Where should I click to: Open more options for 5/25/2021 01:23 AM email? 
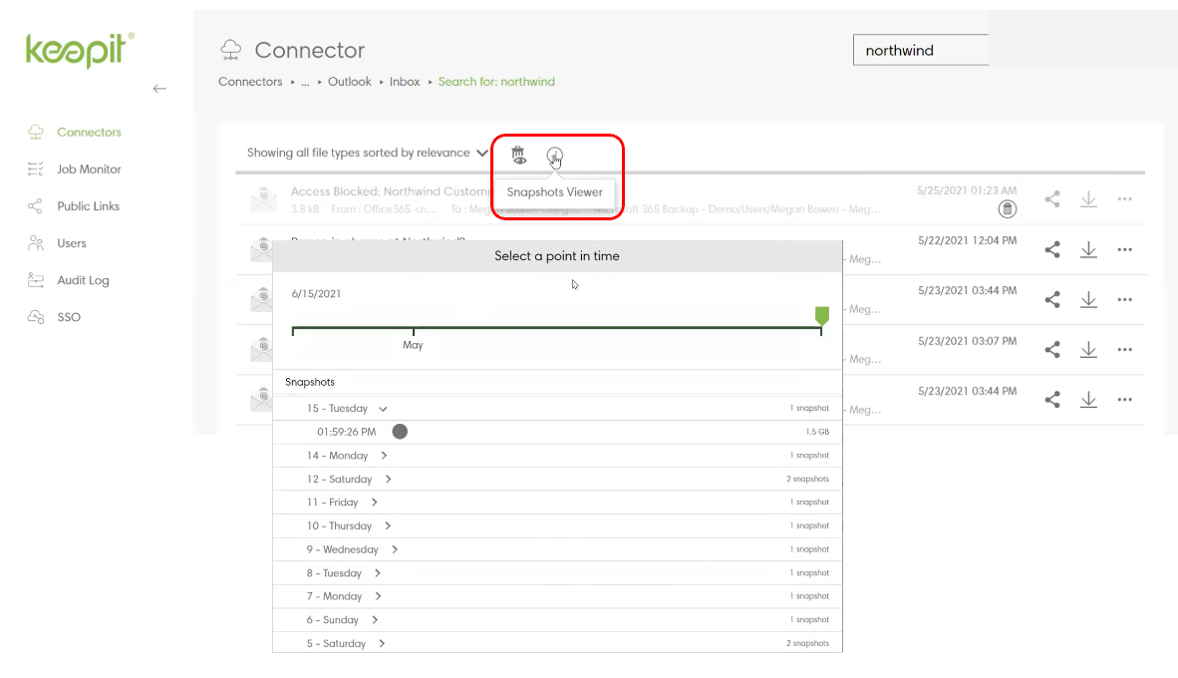point(1124,199)
